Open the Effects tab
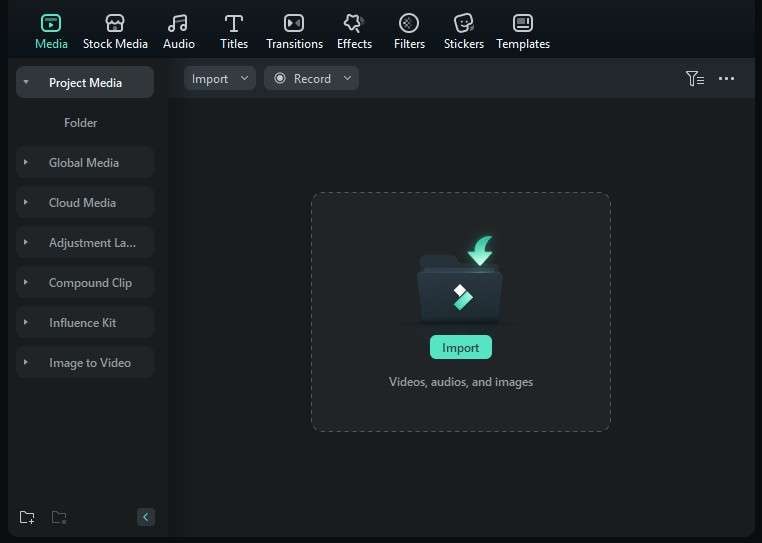 pyautogui.click(x=354, y=32)
